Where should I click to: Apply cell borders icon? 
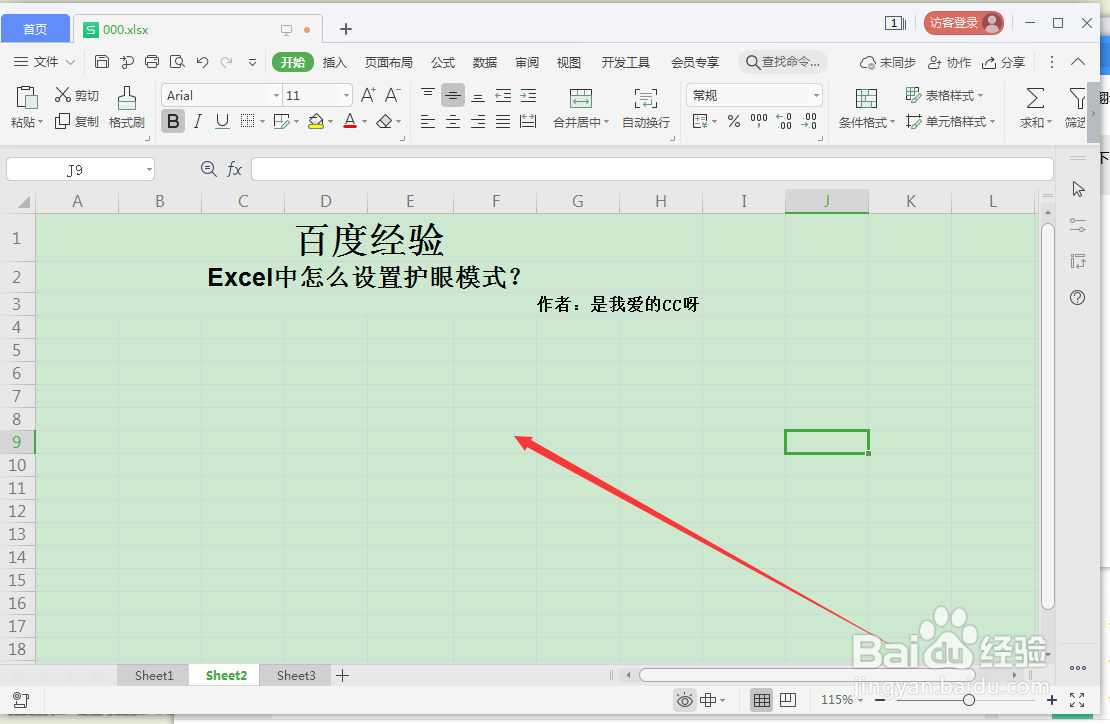[247, 121]
